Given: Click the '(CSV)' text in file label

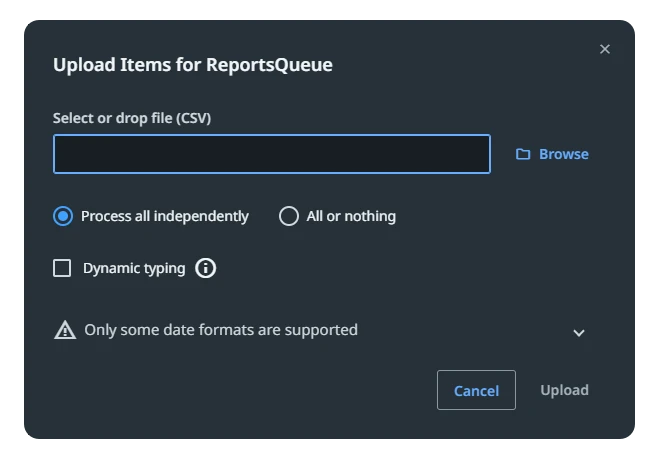Looking at the screenshot, I should (193, 118).
